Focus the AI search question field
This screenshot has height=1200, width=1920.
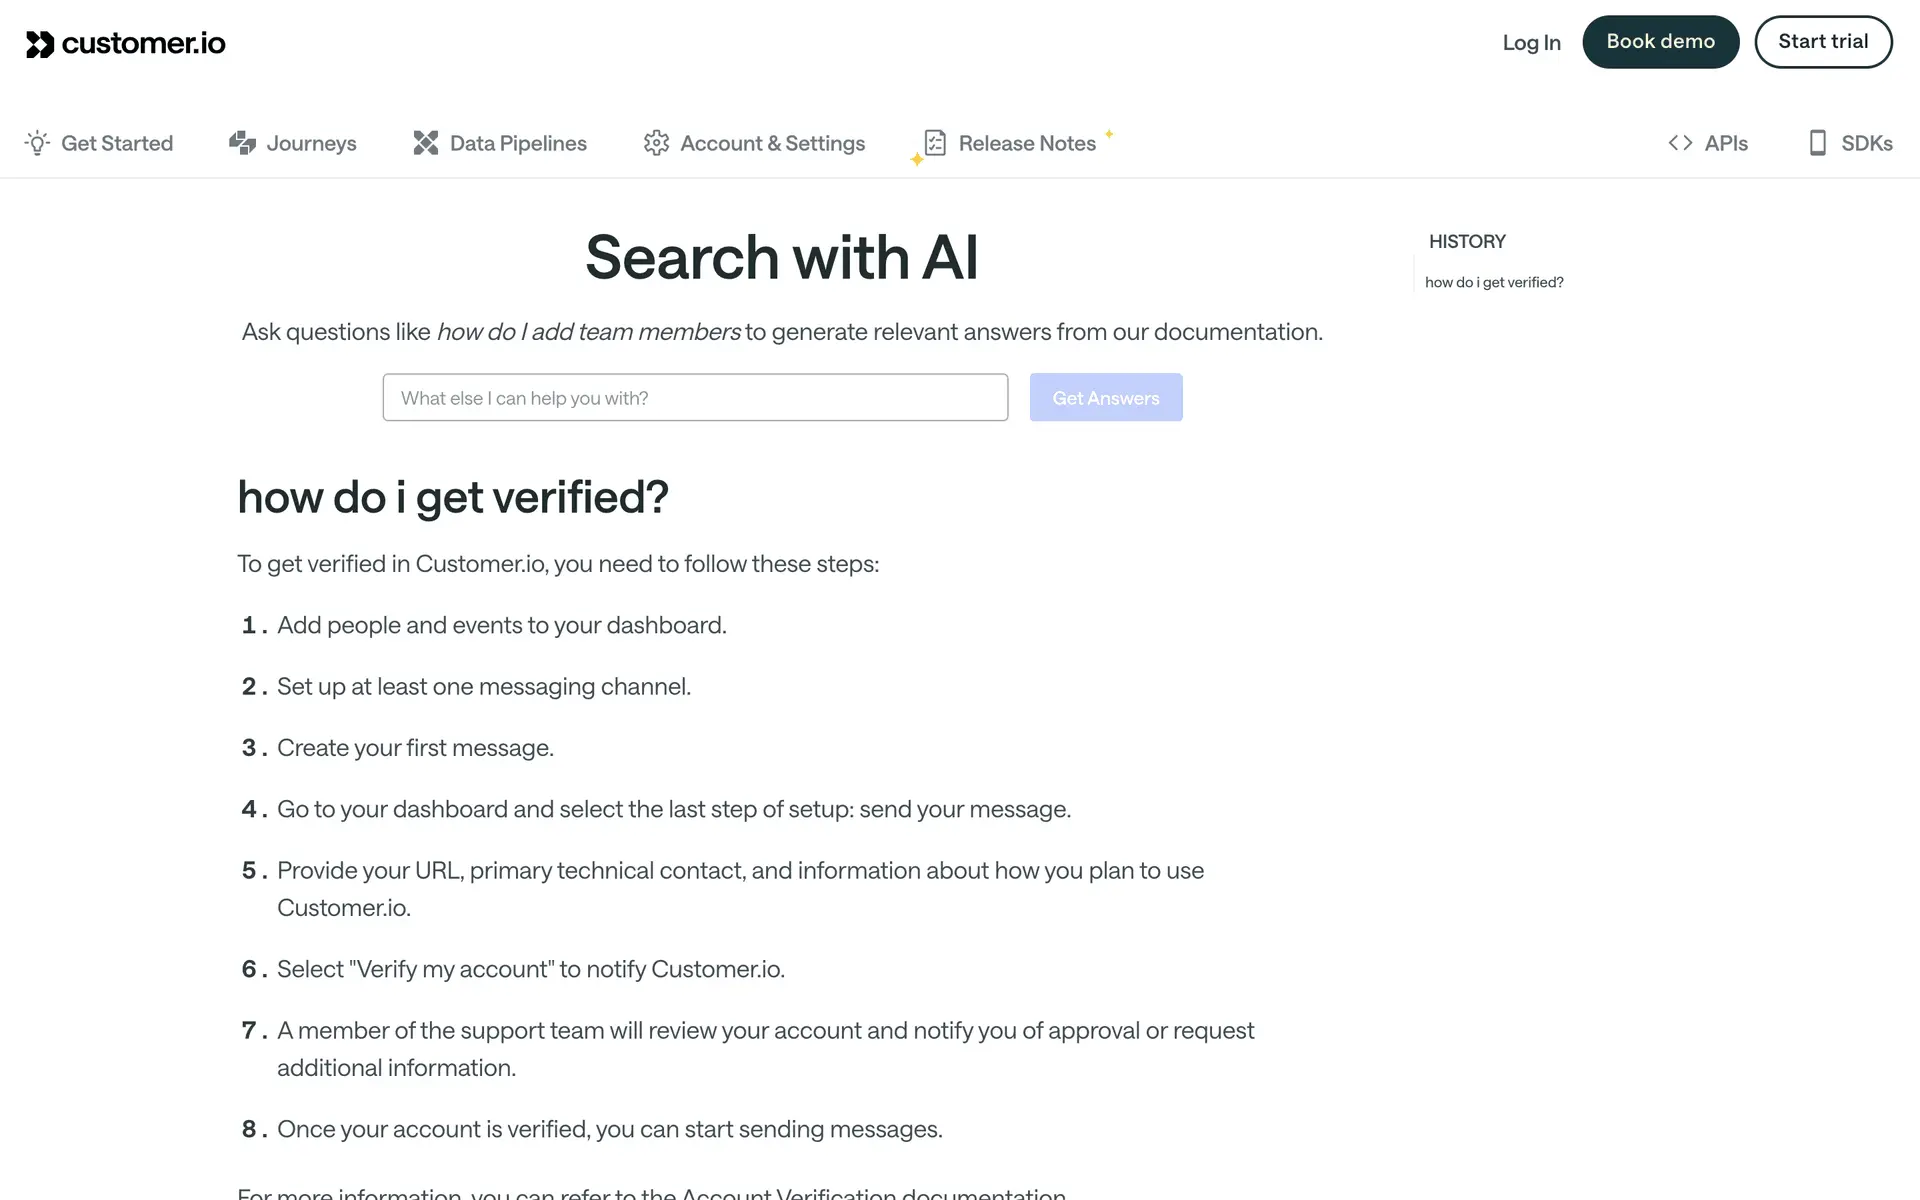pos(695,398)
